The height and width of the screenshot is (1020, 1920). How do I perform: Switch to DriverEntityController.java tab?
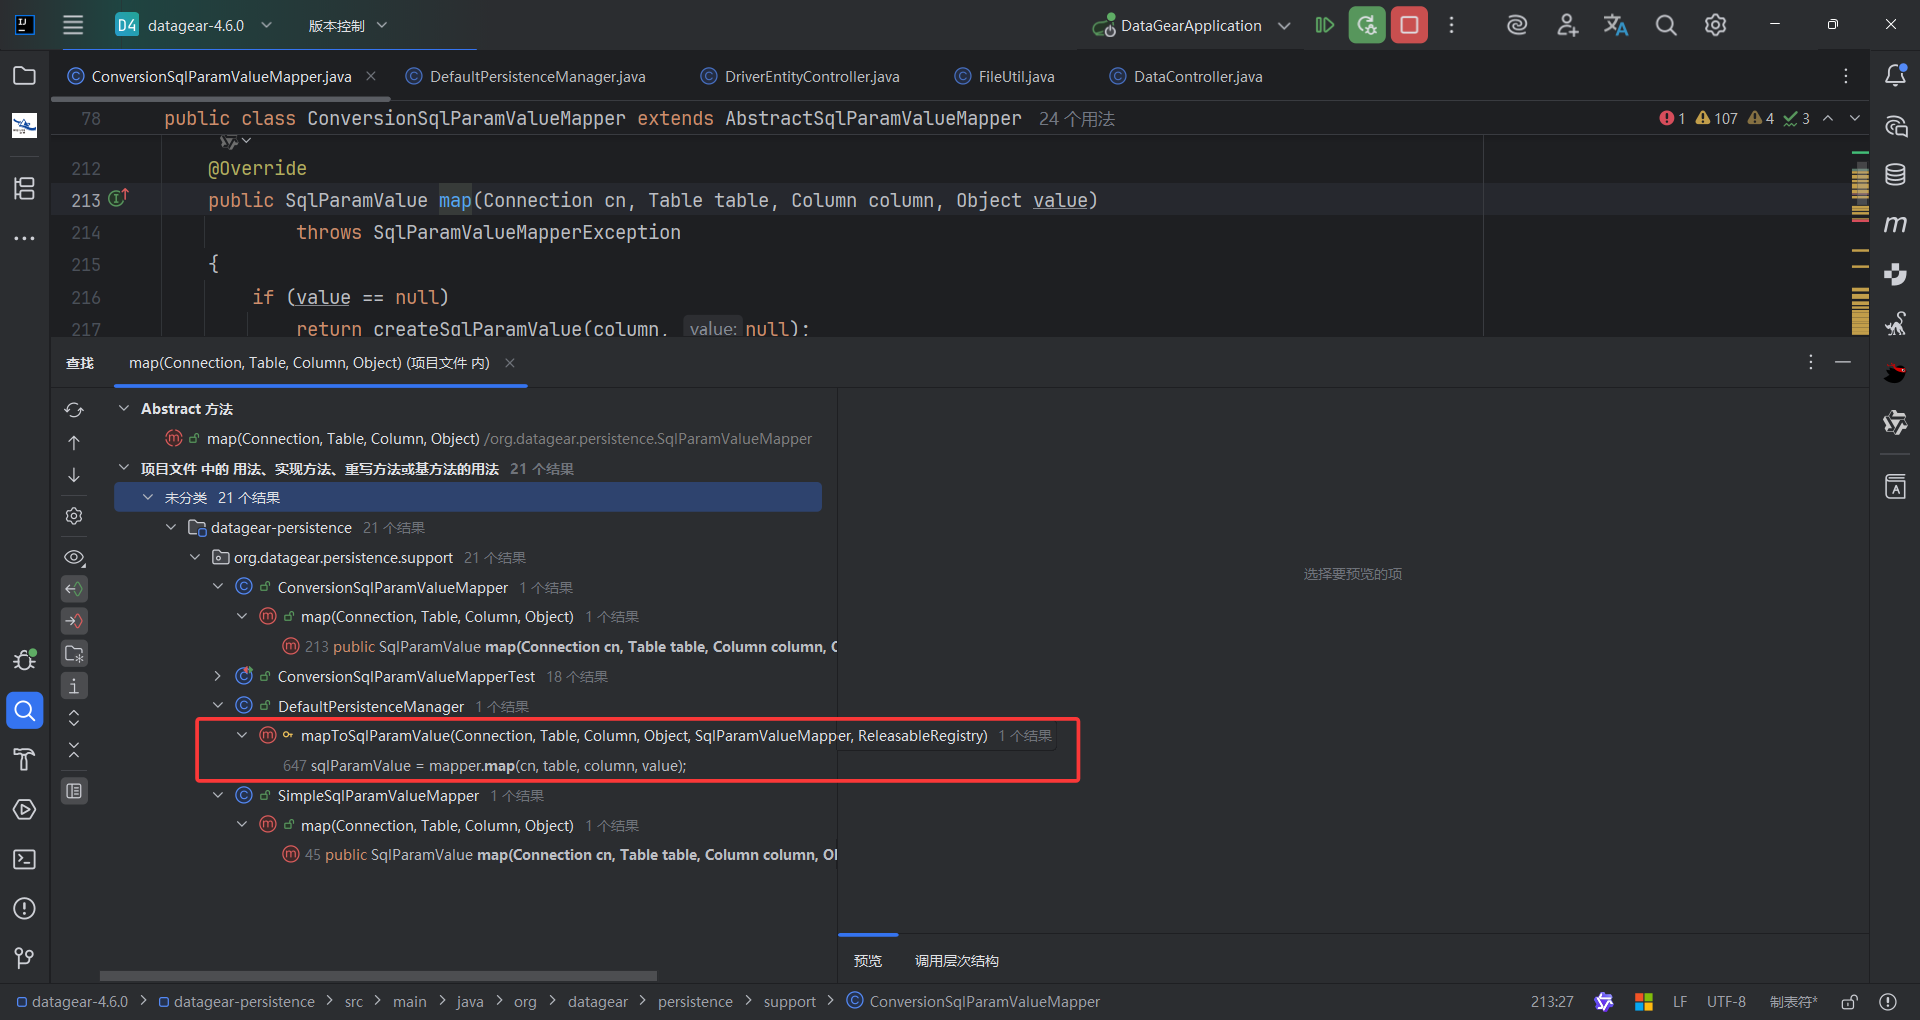[800, 76]
